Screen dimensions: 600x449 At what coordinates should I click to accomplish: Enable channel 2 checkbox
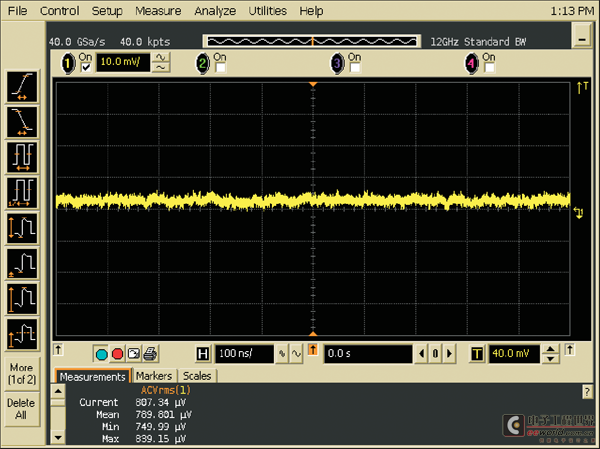click(x=218, y=69)
